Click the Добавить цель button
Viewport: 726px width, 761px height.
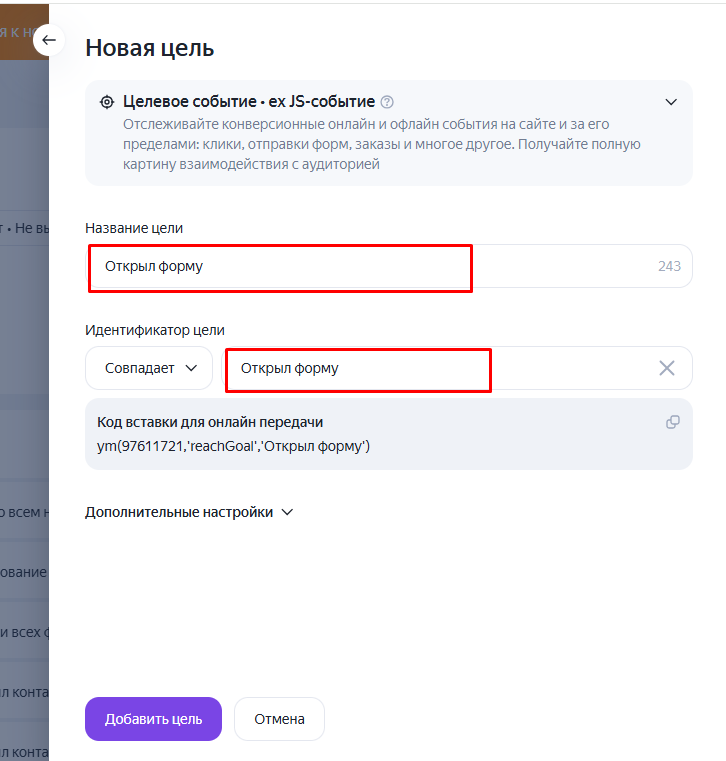pyautogui.click(x=153, y=719)
